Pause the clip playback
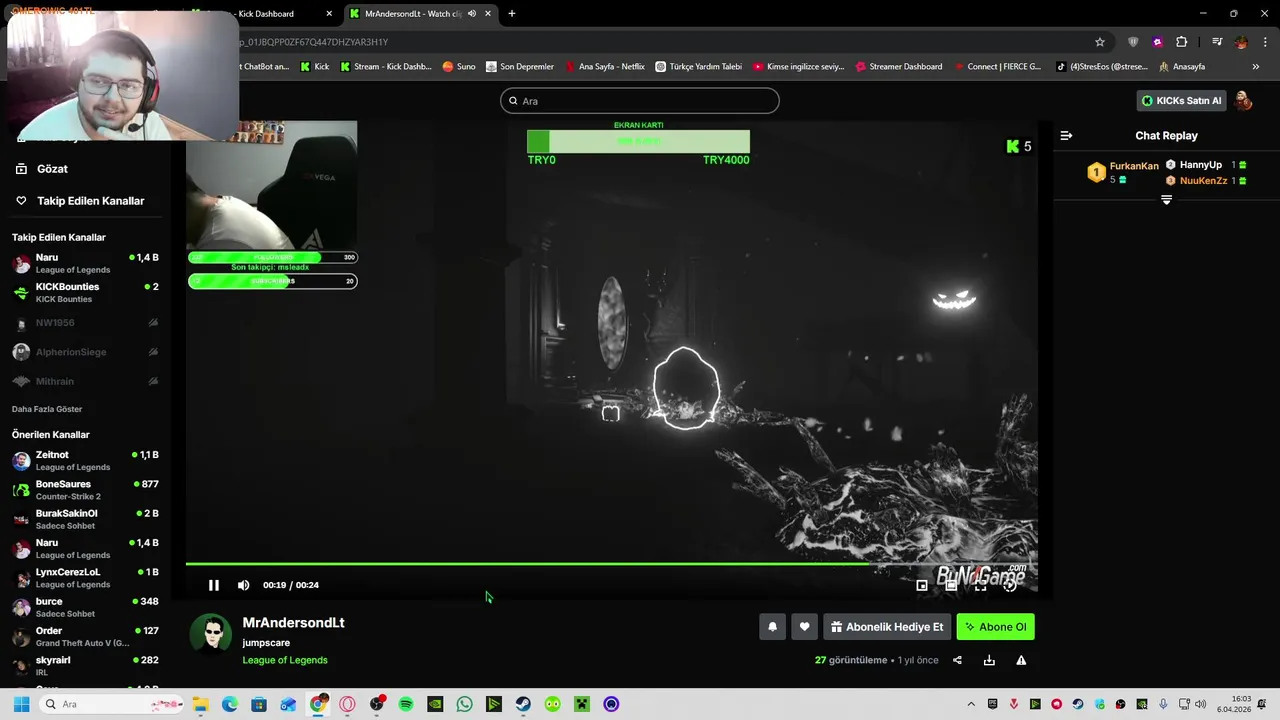1280x720 pixels. coord(213,585)
